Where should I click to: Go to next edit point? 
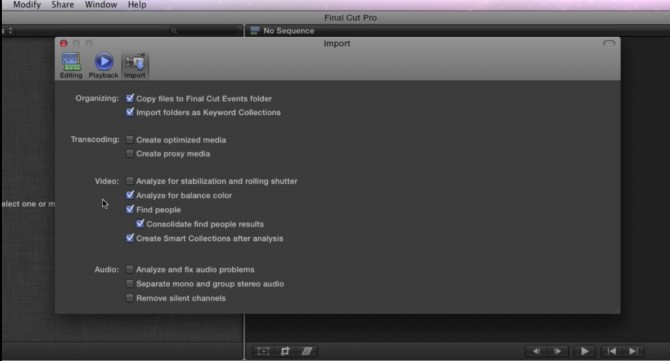pos(633,351)
